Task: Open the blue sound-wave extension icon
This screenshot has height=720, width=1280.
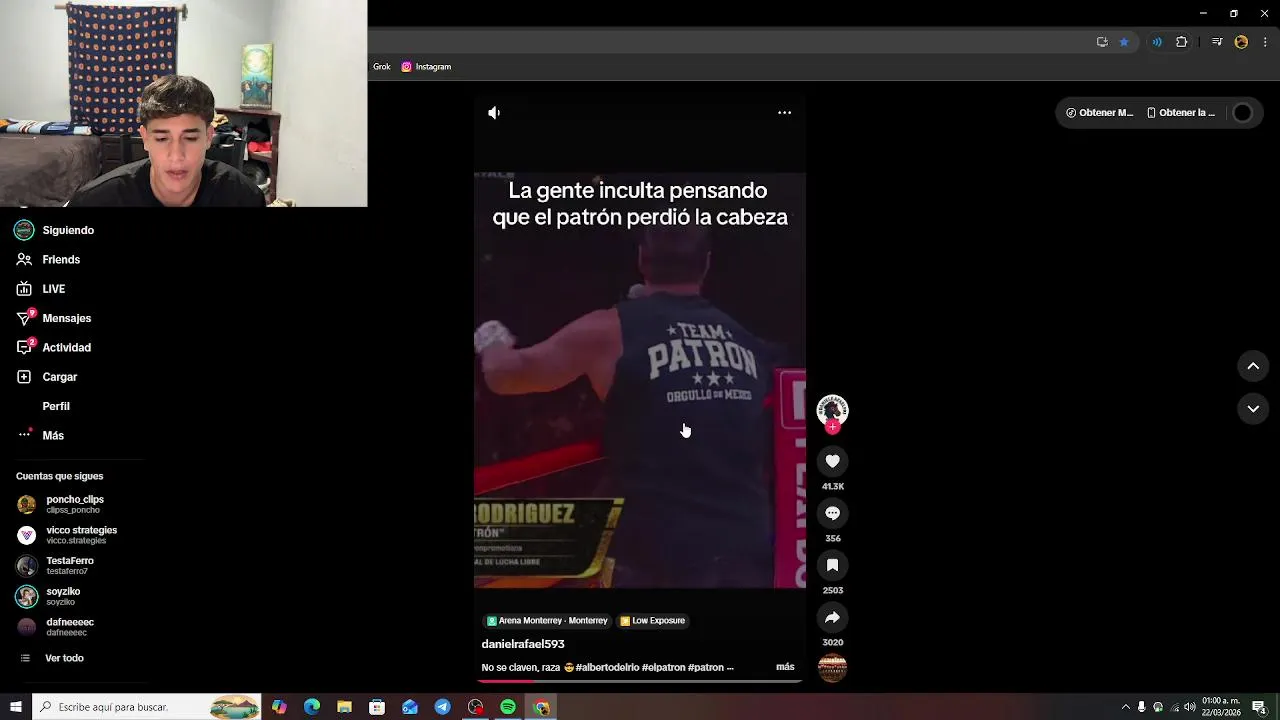Action: pos(1157,42)
